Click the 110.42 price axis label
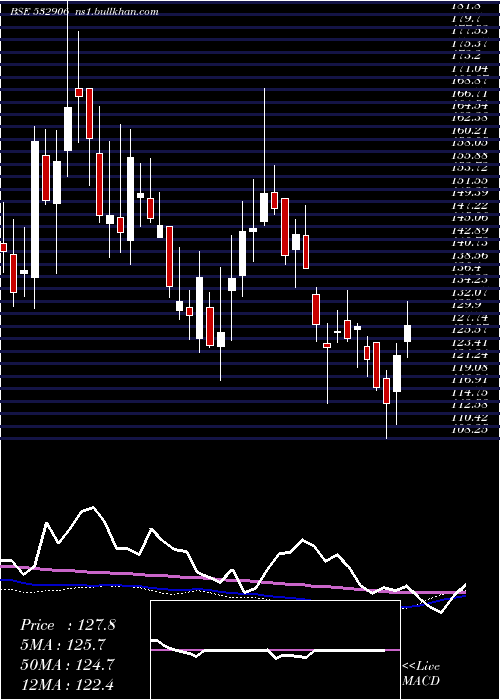The height and width of the screenshot is (700, 500). (470, 417)
